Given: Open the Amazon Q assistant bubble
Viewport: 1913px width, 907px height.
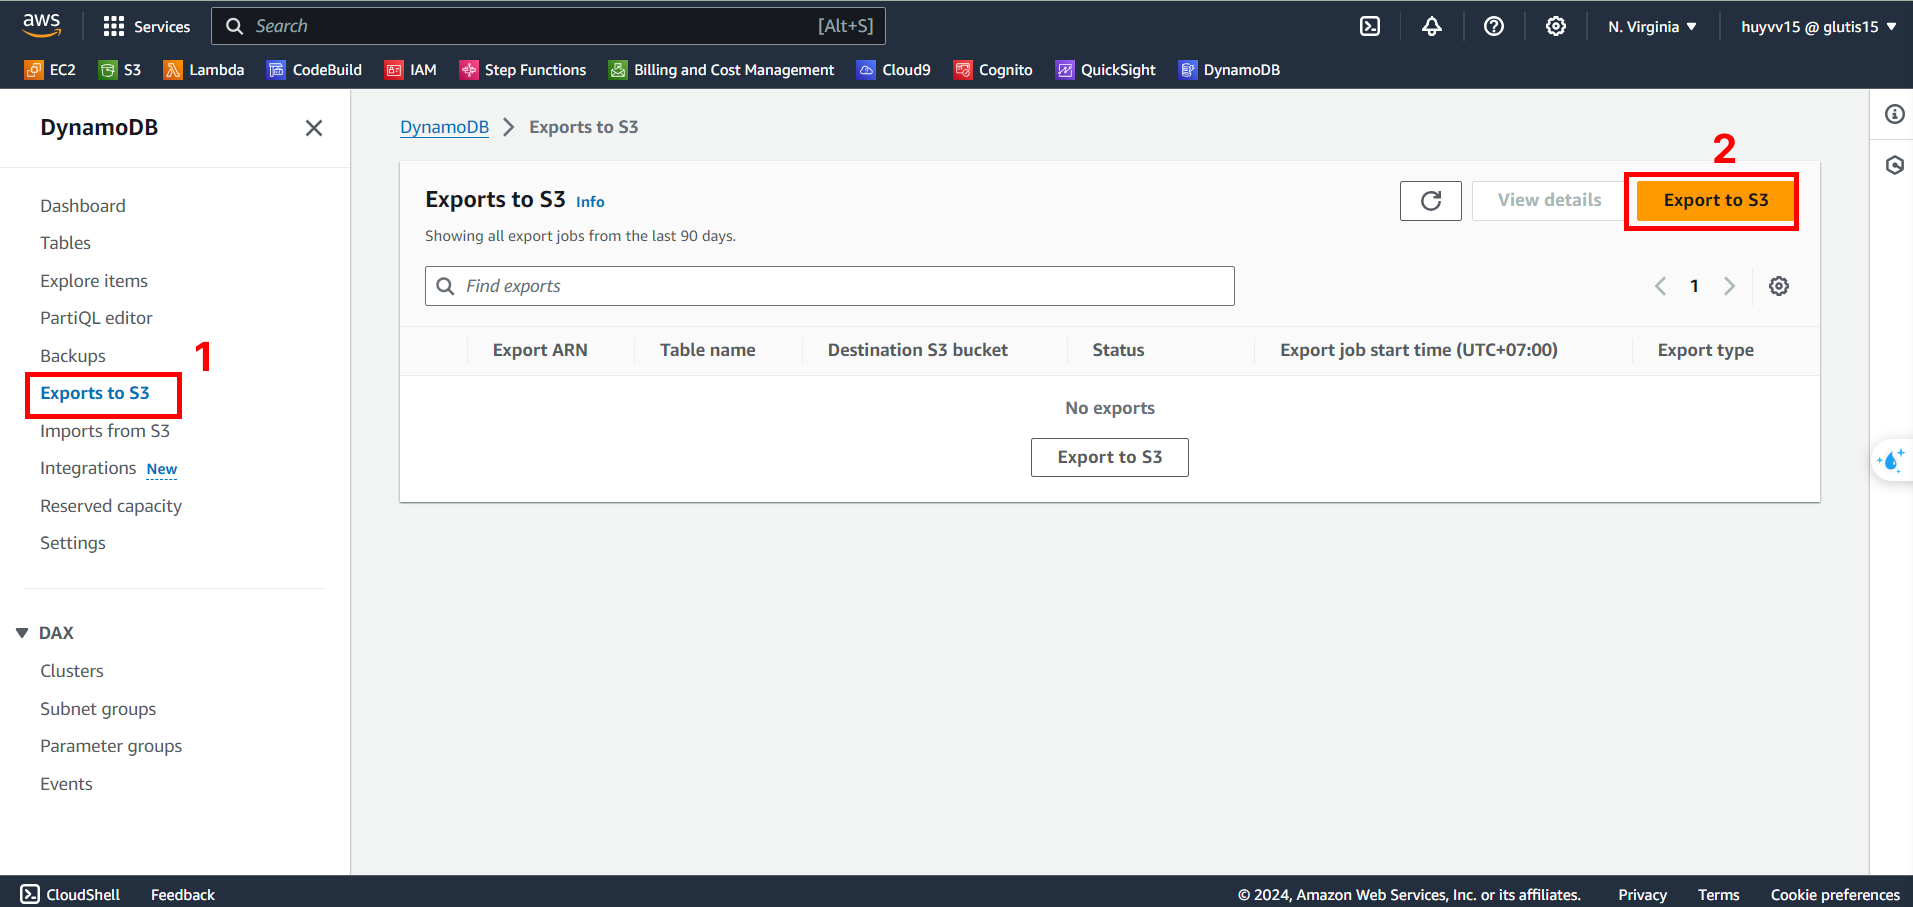Looking at the screenshot, I should click(1892, 460).
